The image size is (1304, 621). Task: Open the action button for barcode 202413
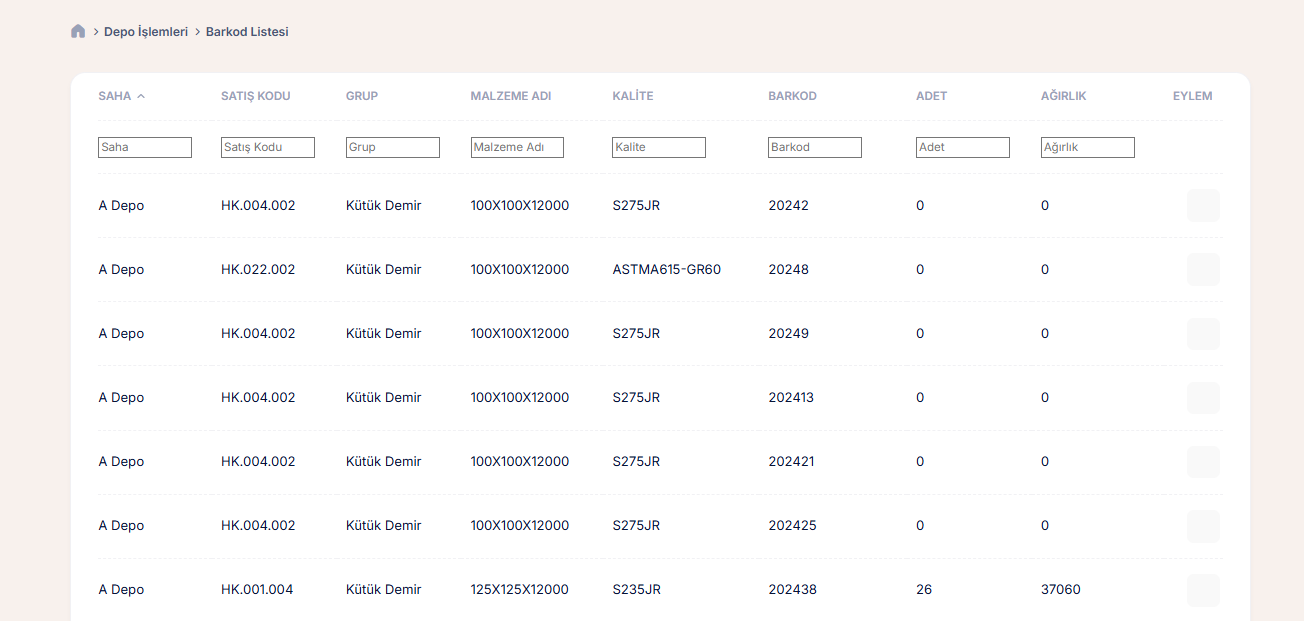point(1203,398)
